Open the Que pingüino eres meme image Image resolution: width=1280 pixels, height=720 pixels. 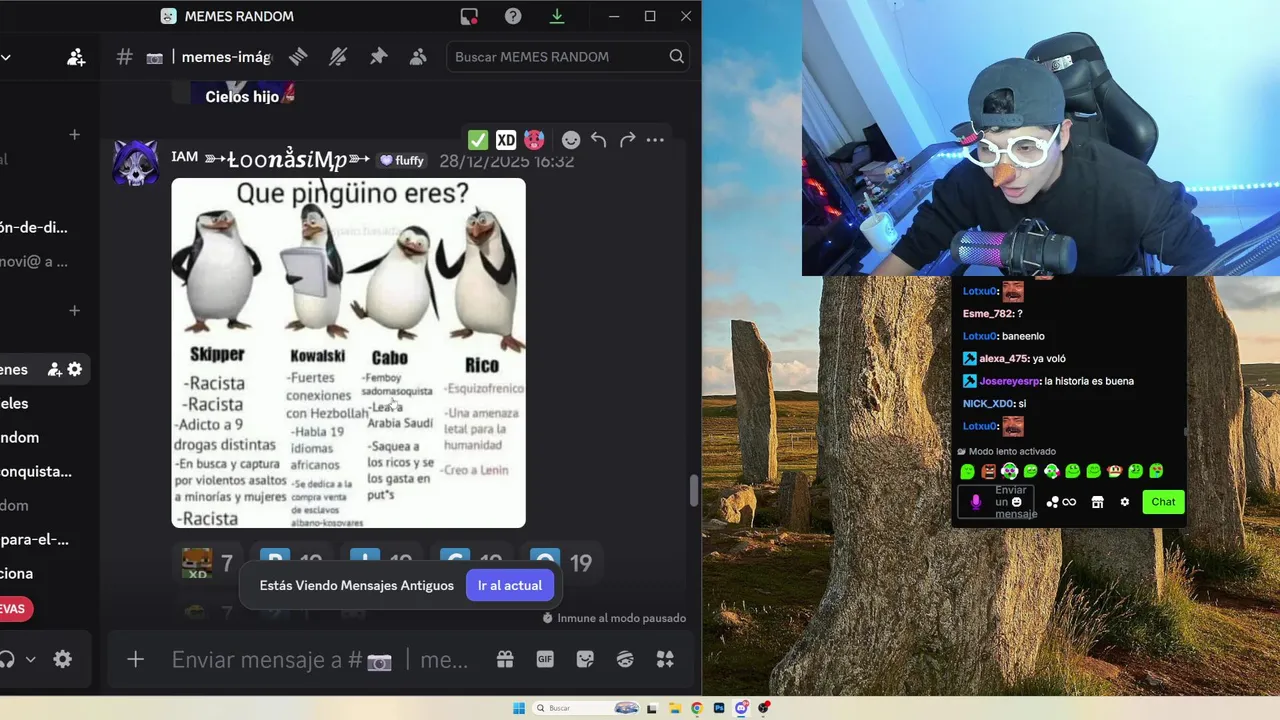pos(348,353)
